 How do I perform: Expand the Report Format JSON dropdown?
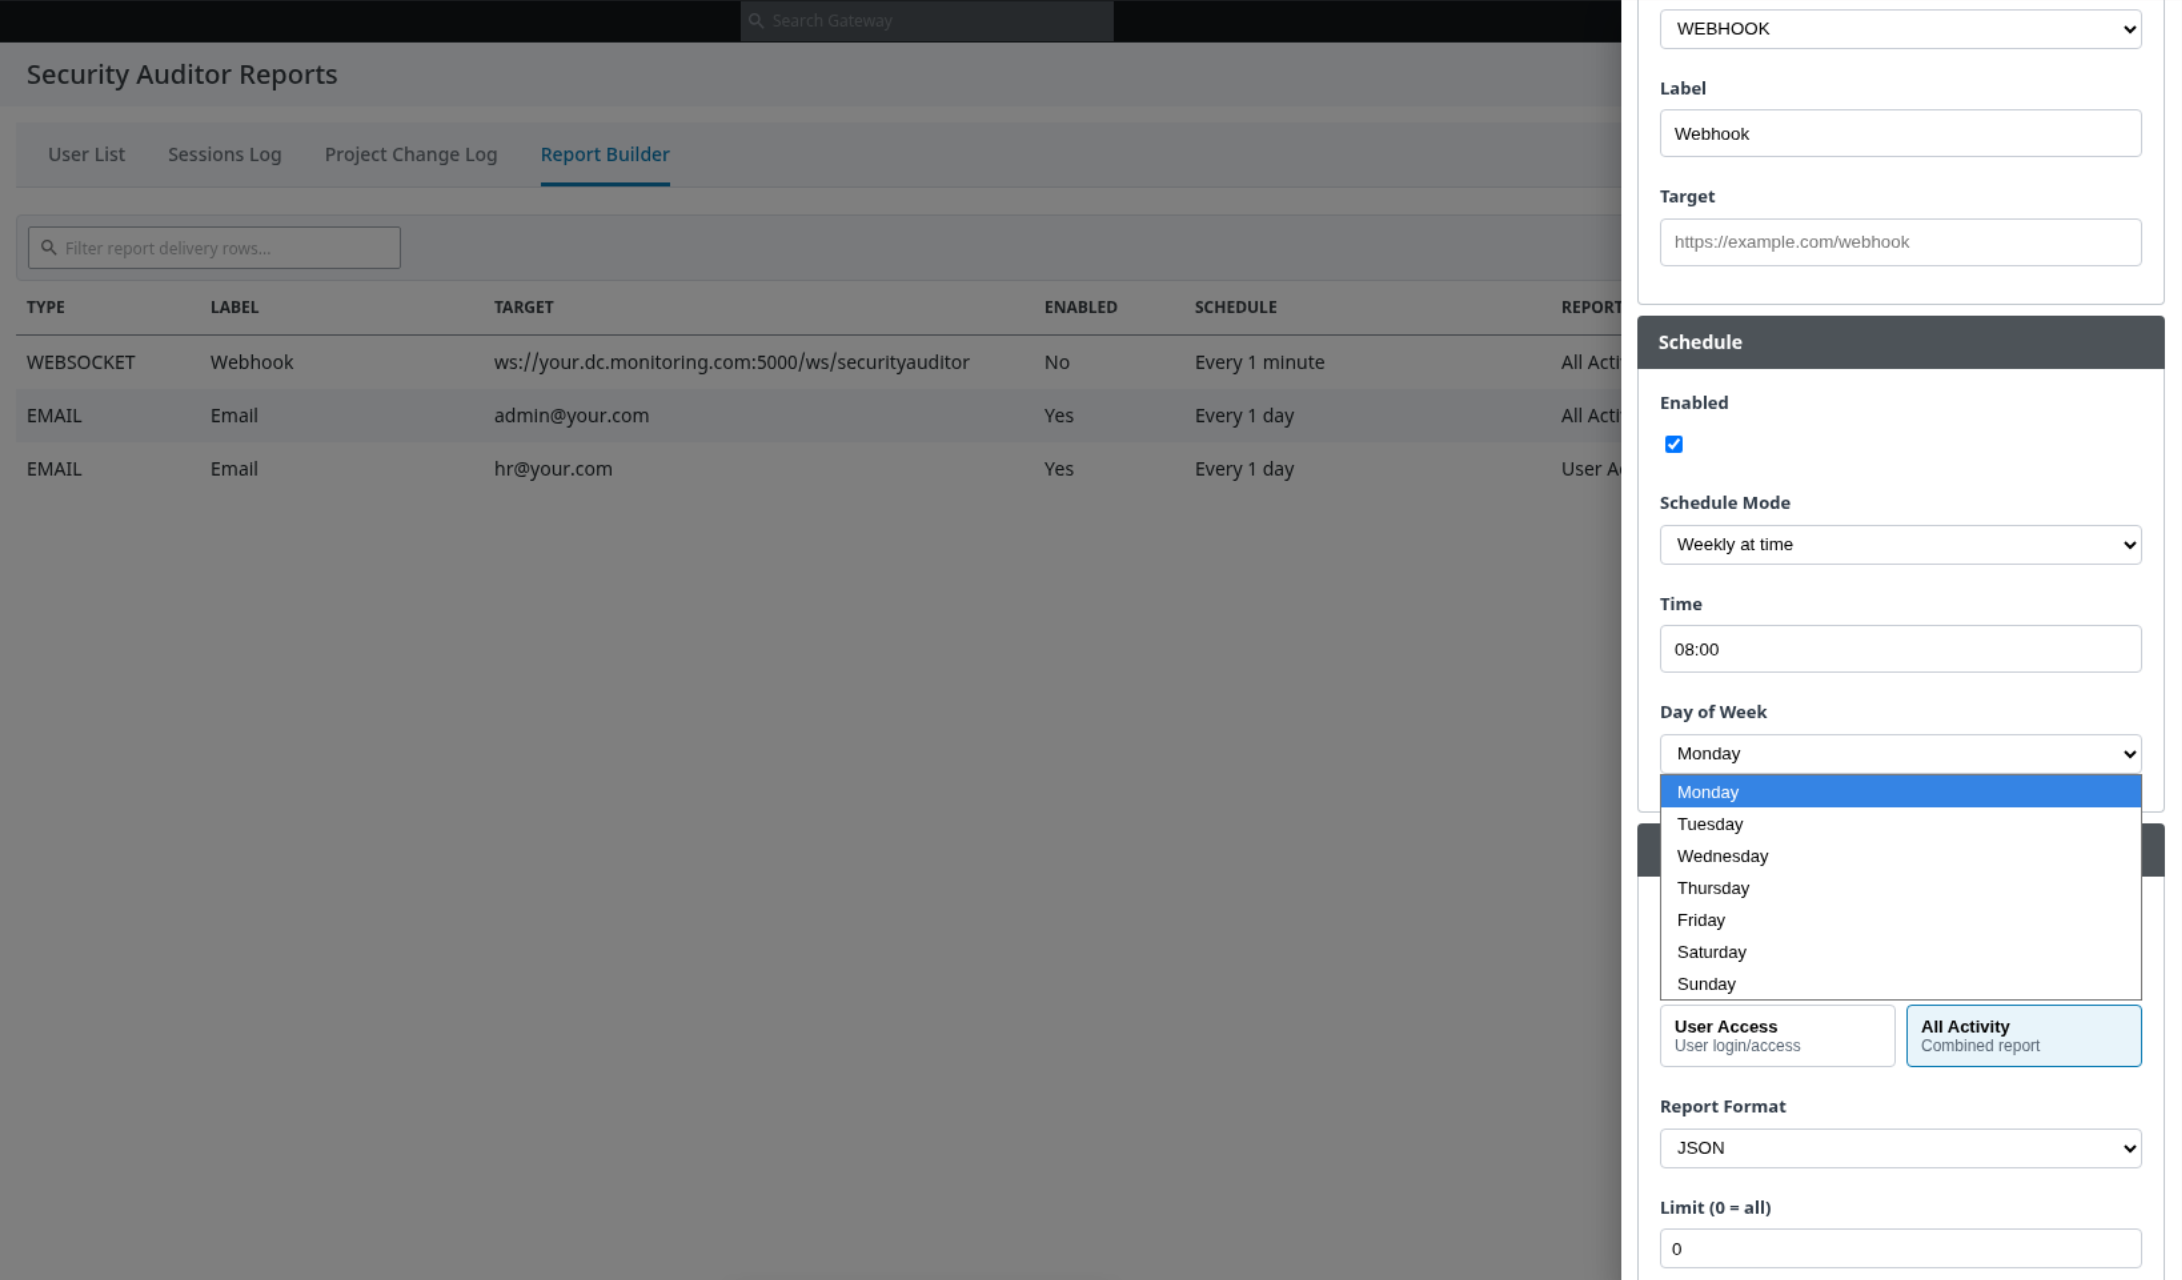tap(1900, 1148)
